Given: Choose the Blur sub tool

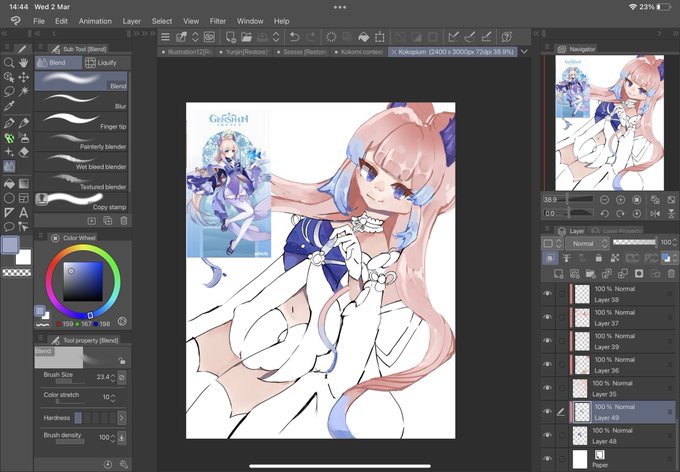Looking at the screenshot, I should click(81, 102).
